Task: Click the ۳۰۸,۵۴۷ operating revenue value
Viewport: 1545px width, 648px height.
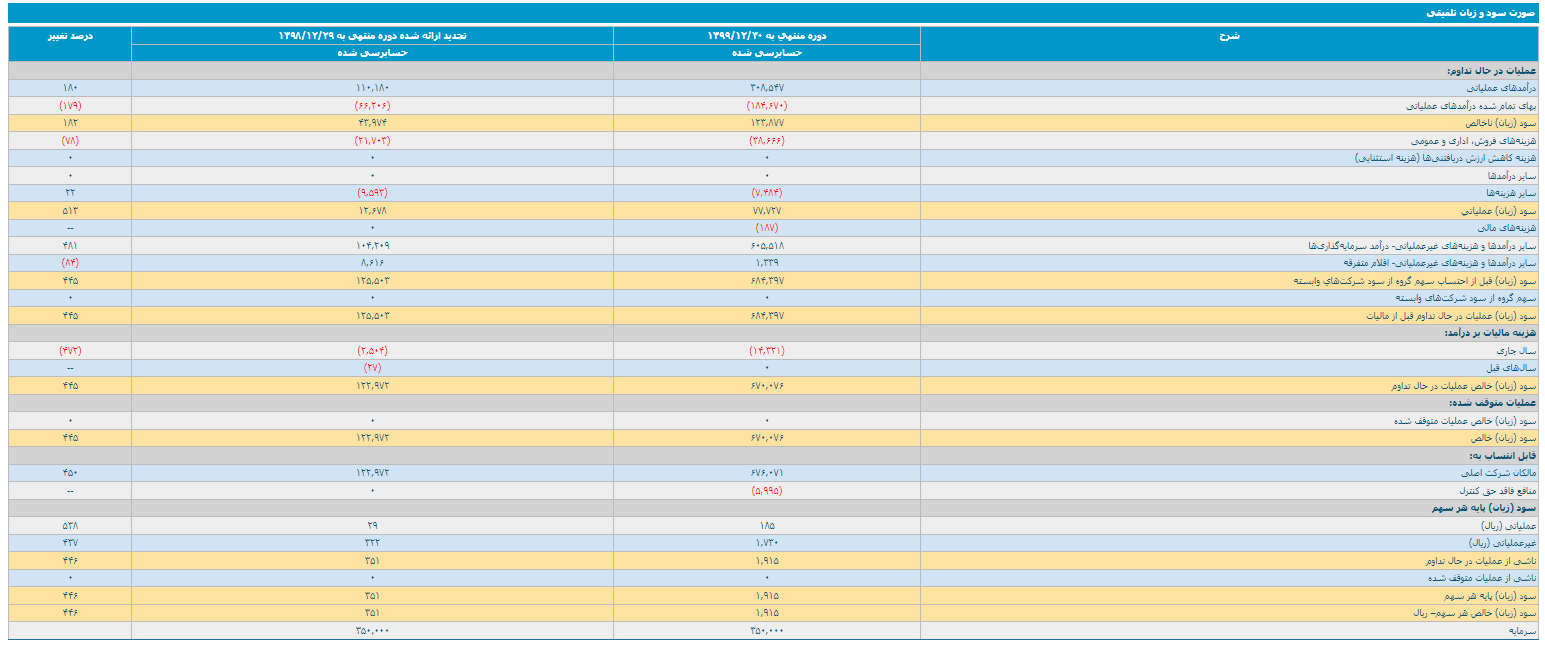Action: [767, 88]
